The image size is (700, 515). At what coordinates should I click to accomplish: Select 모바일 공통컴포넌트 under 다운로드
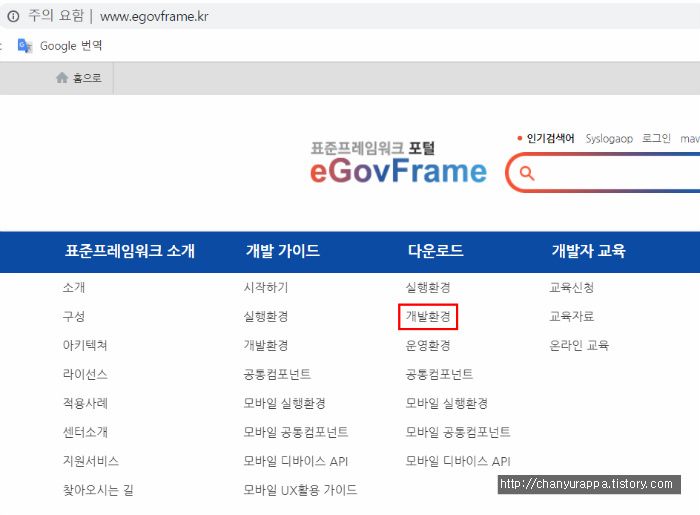tap(458, 432)
